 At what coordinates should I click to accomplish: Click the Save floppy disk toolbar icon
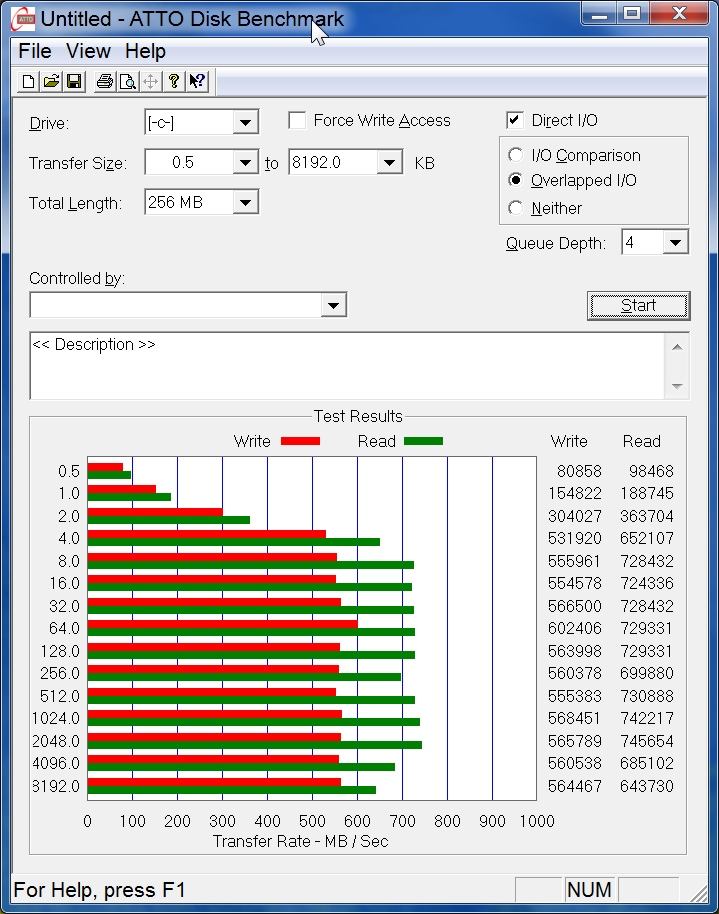coord(74,81)
